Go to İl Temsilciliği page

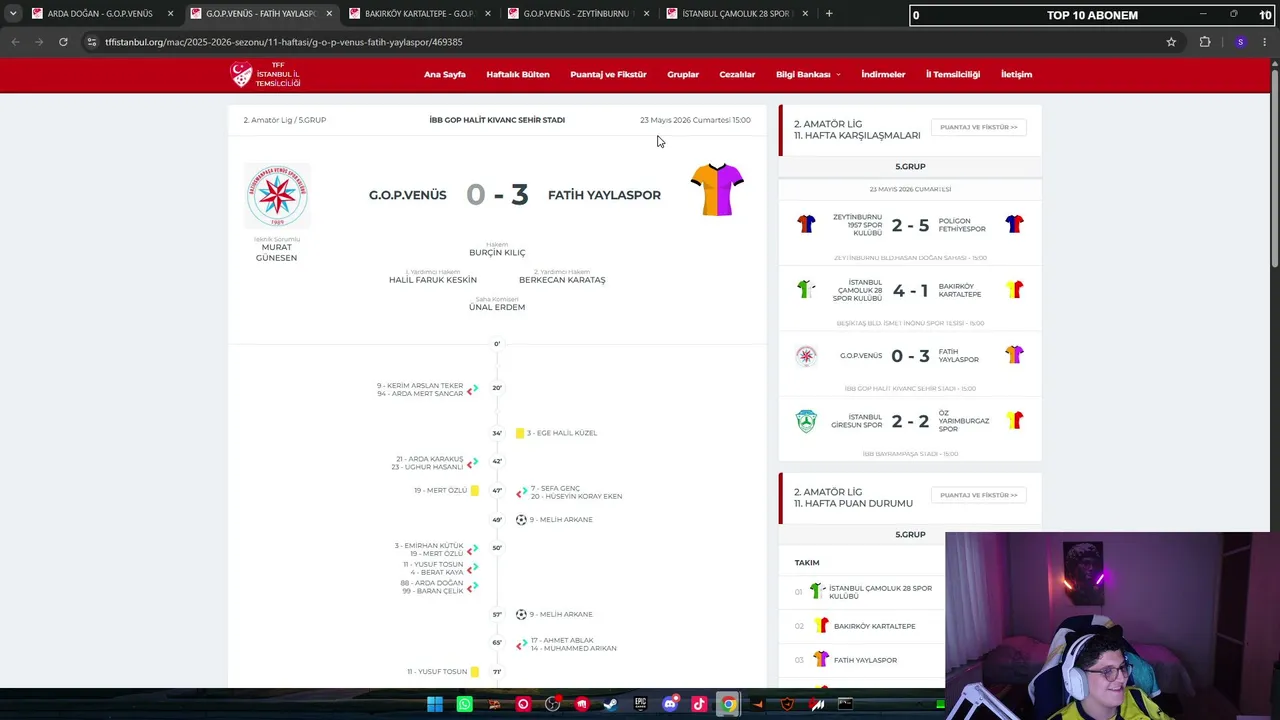(x=953, y=75)
